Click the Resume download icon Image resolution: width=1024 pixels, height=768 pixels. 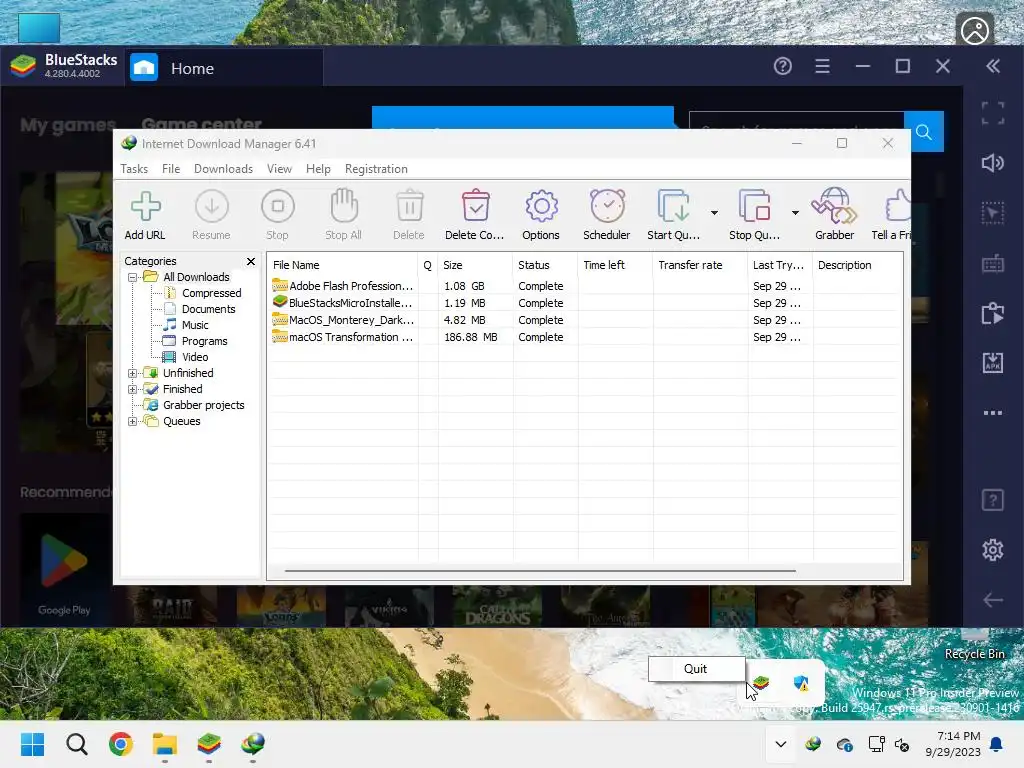pos(212,206)
